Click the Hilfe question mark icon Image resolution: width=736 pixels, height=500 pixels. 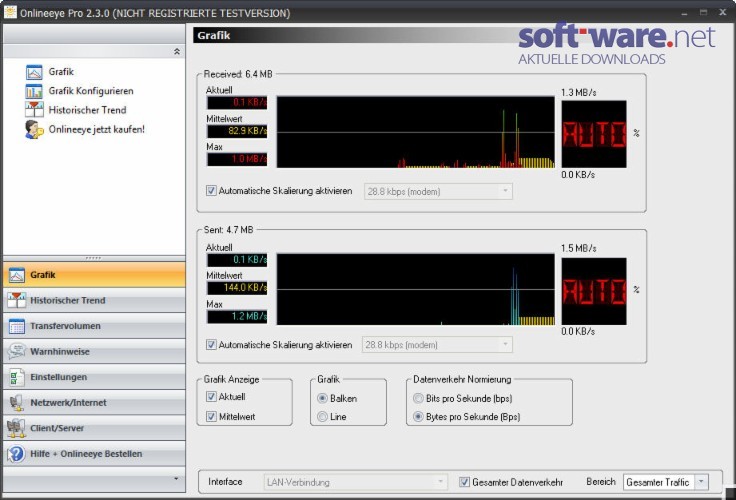point(16,454)
